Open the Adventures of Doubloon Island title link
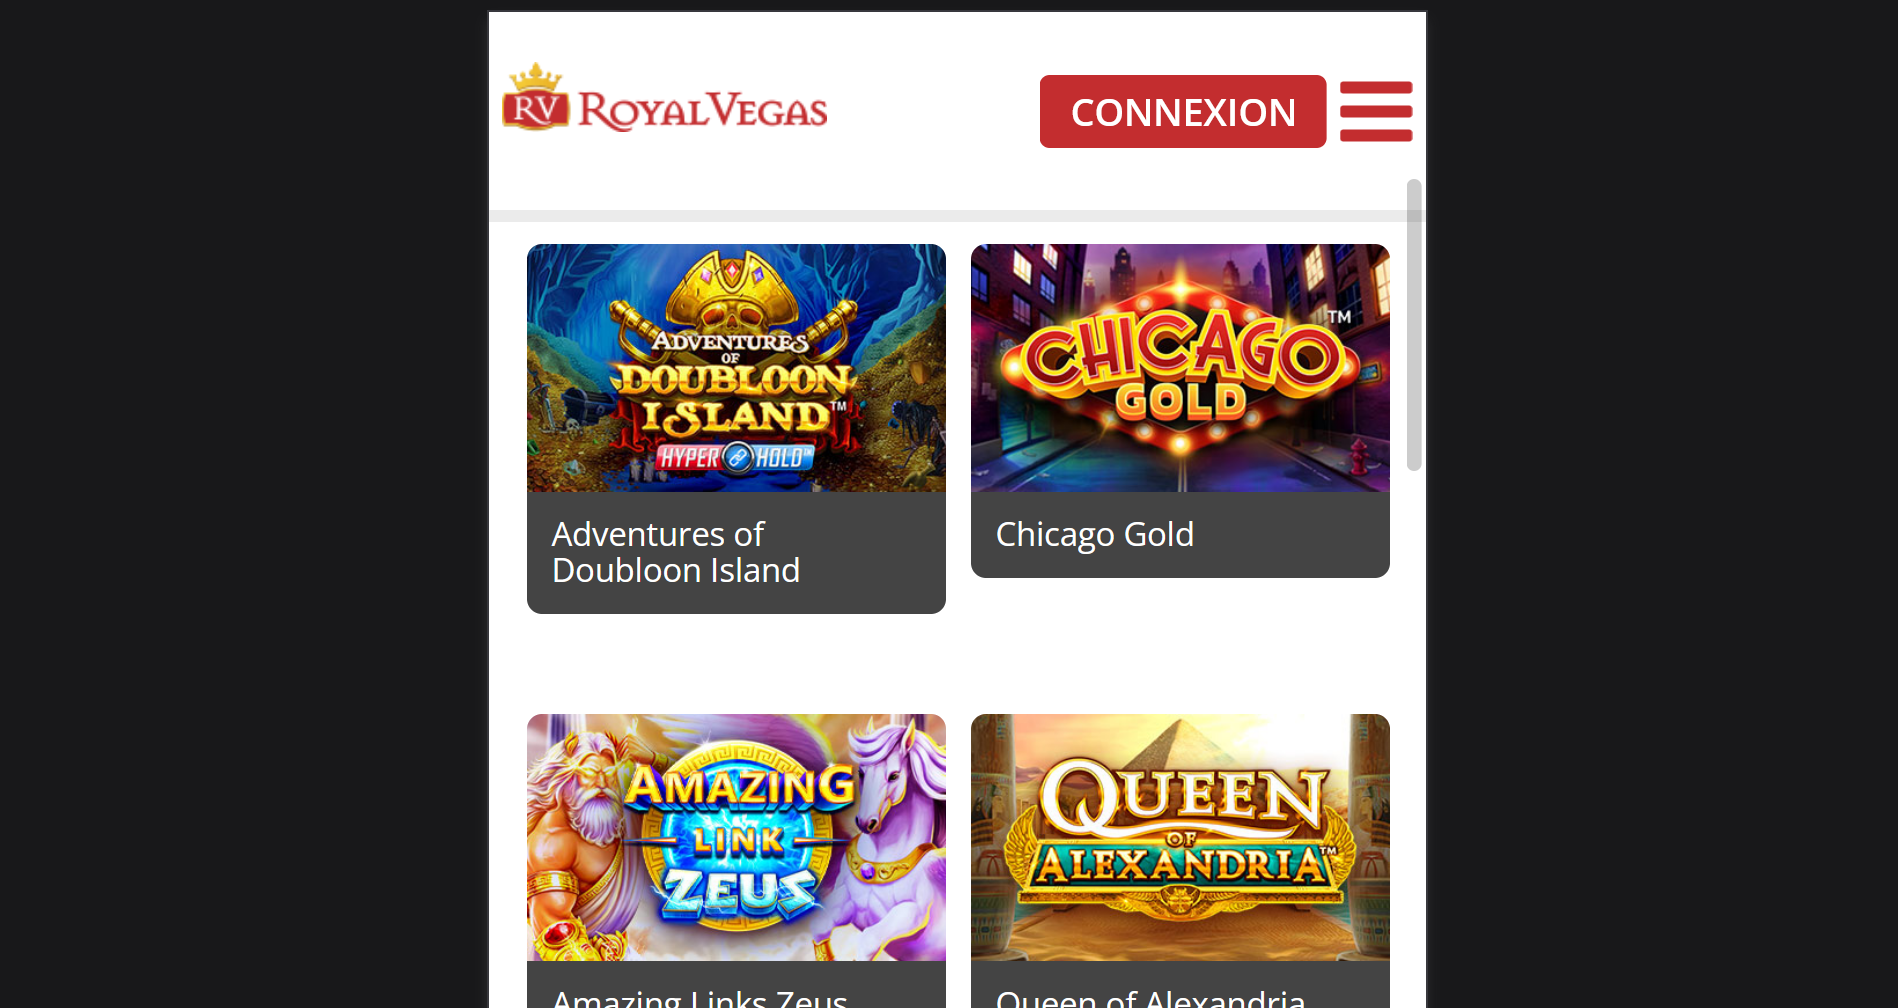The height and width of the screenshot is (1008, 1903). 676,552
